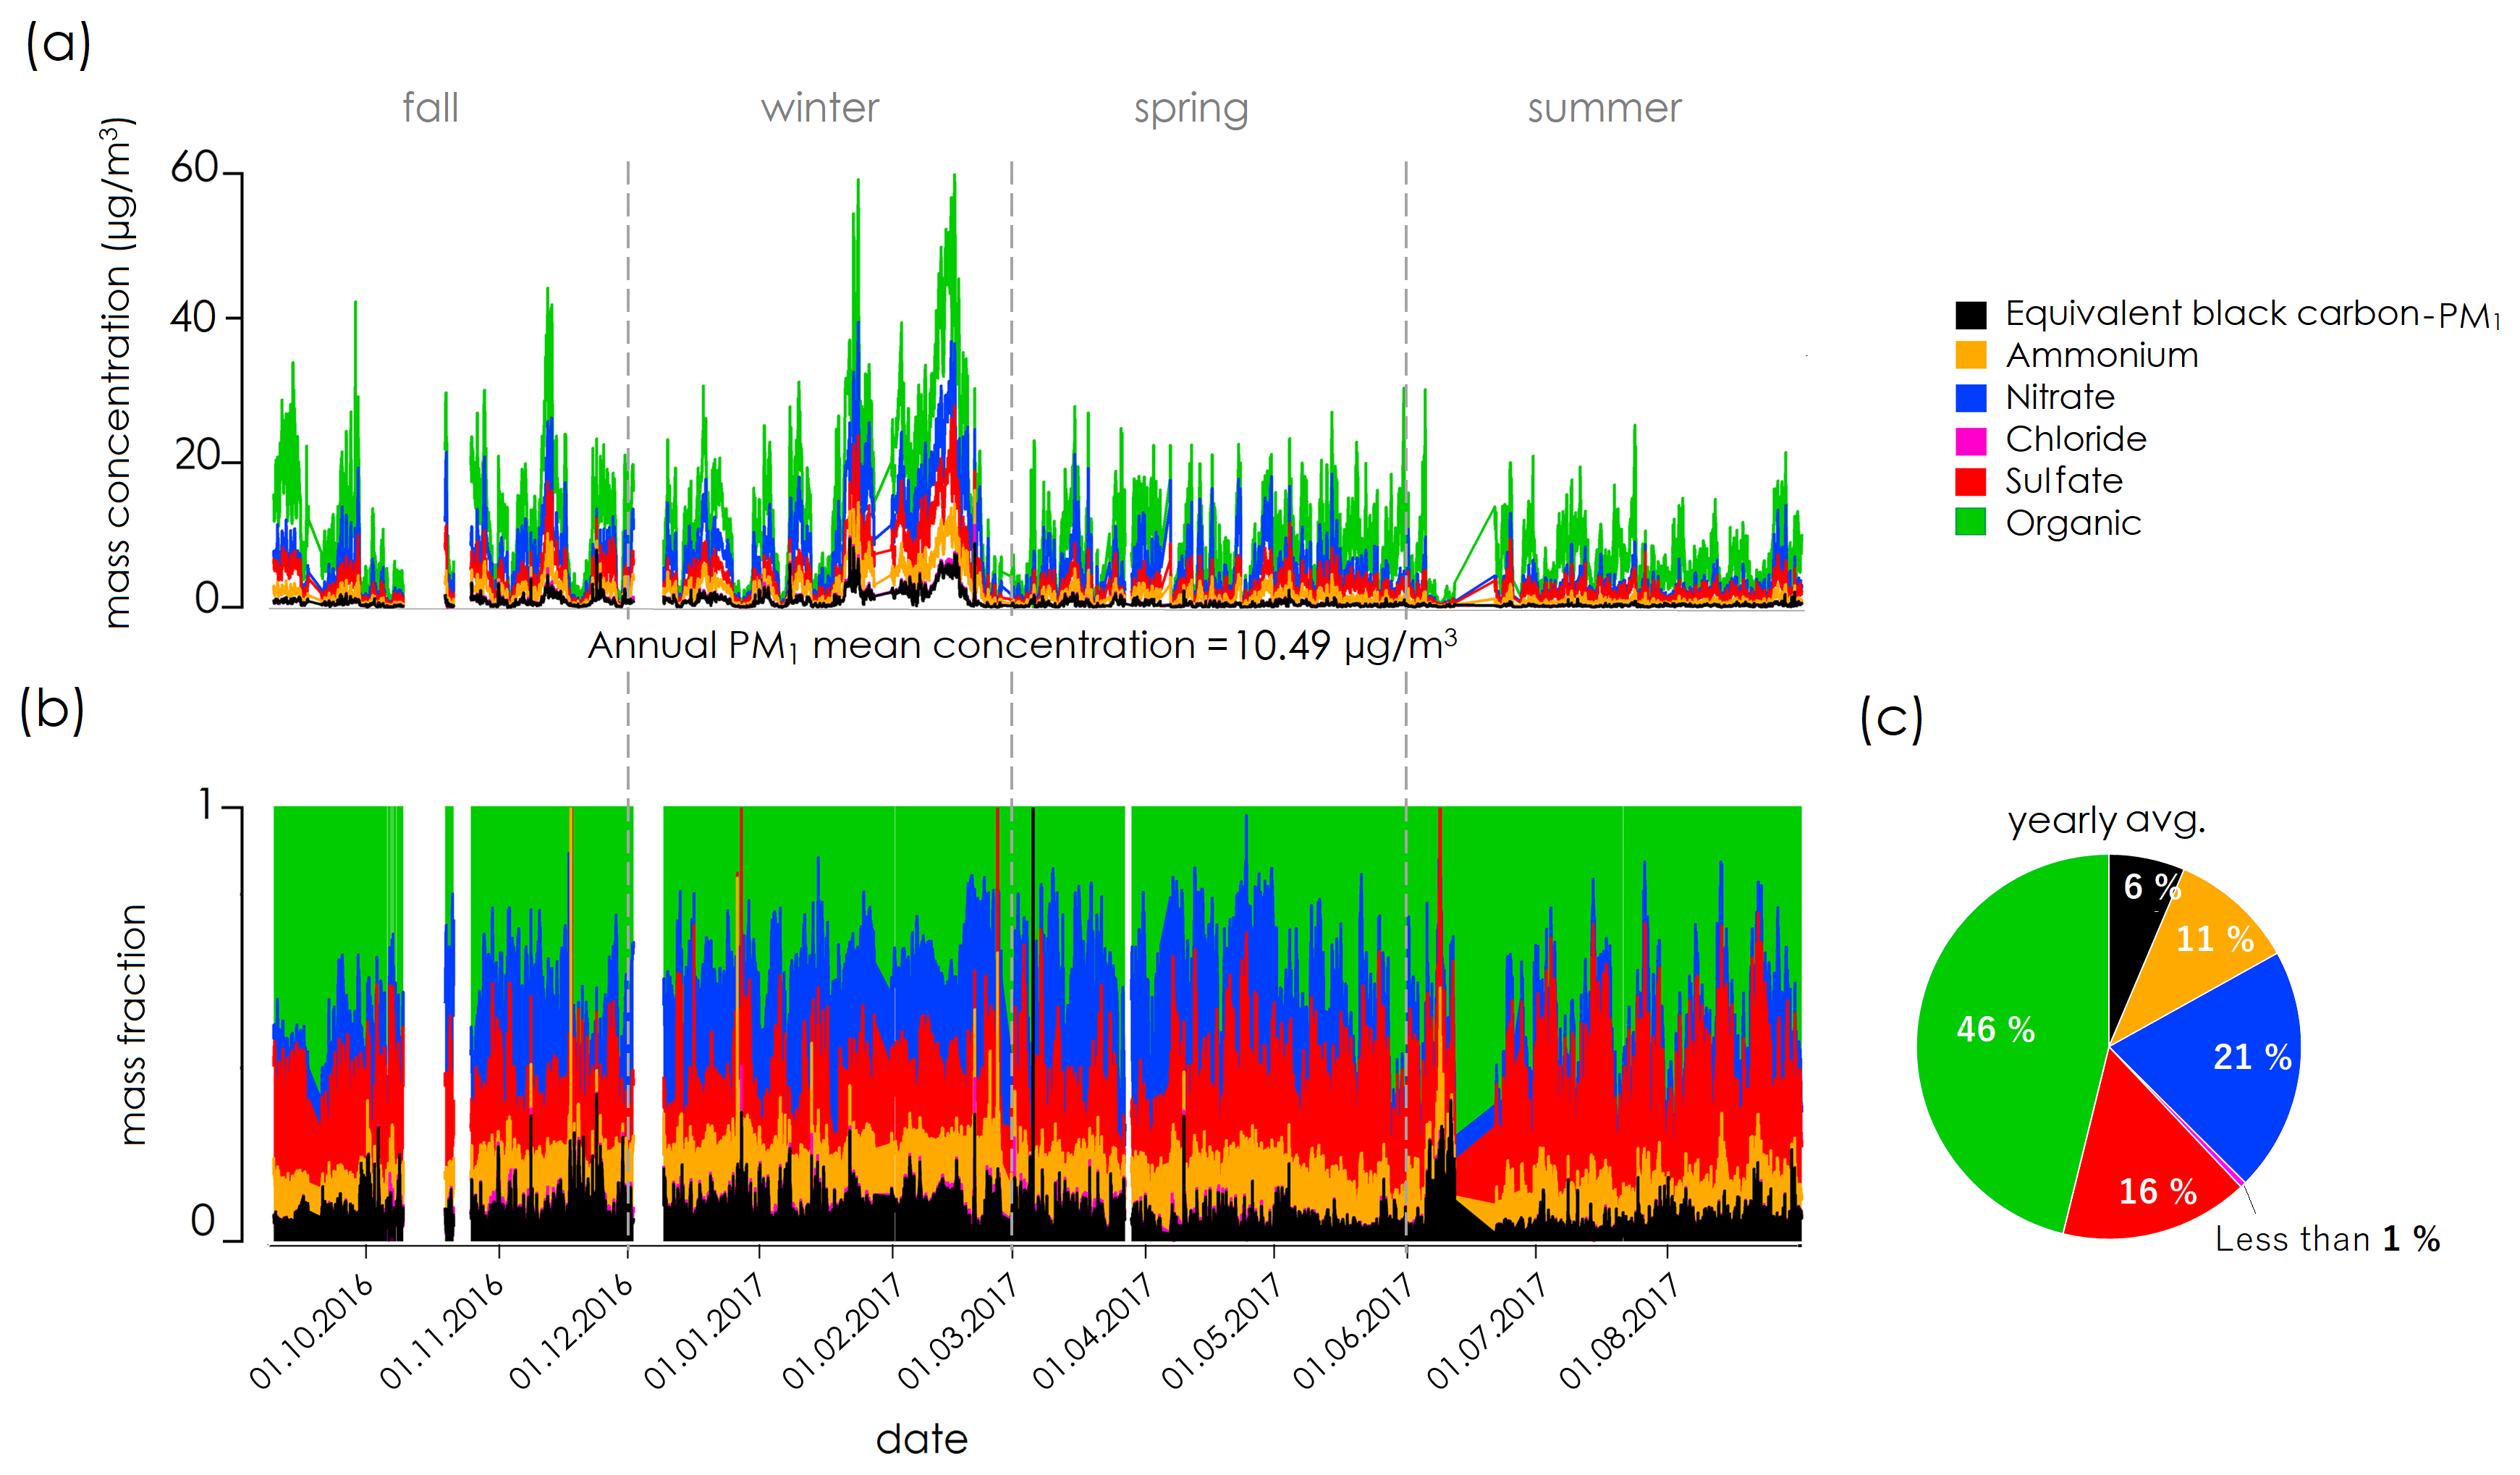Click the 01.01.2017 date axis label

(x=704, y=1331)
